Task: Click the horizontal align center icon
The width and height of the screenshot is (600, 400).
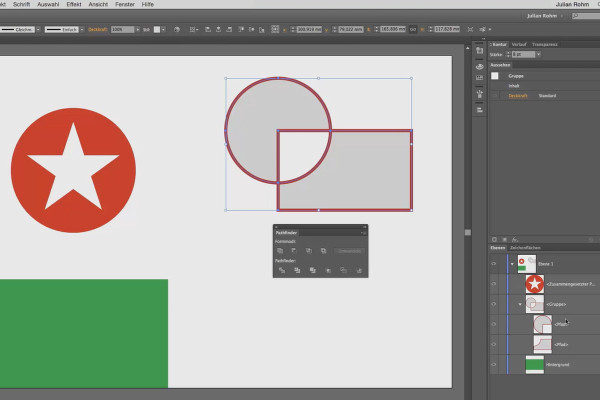Action: [x=218, y=29]
